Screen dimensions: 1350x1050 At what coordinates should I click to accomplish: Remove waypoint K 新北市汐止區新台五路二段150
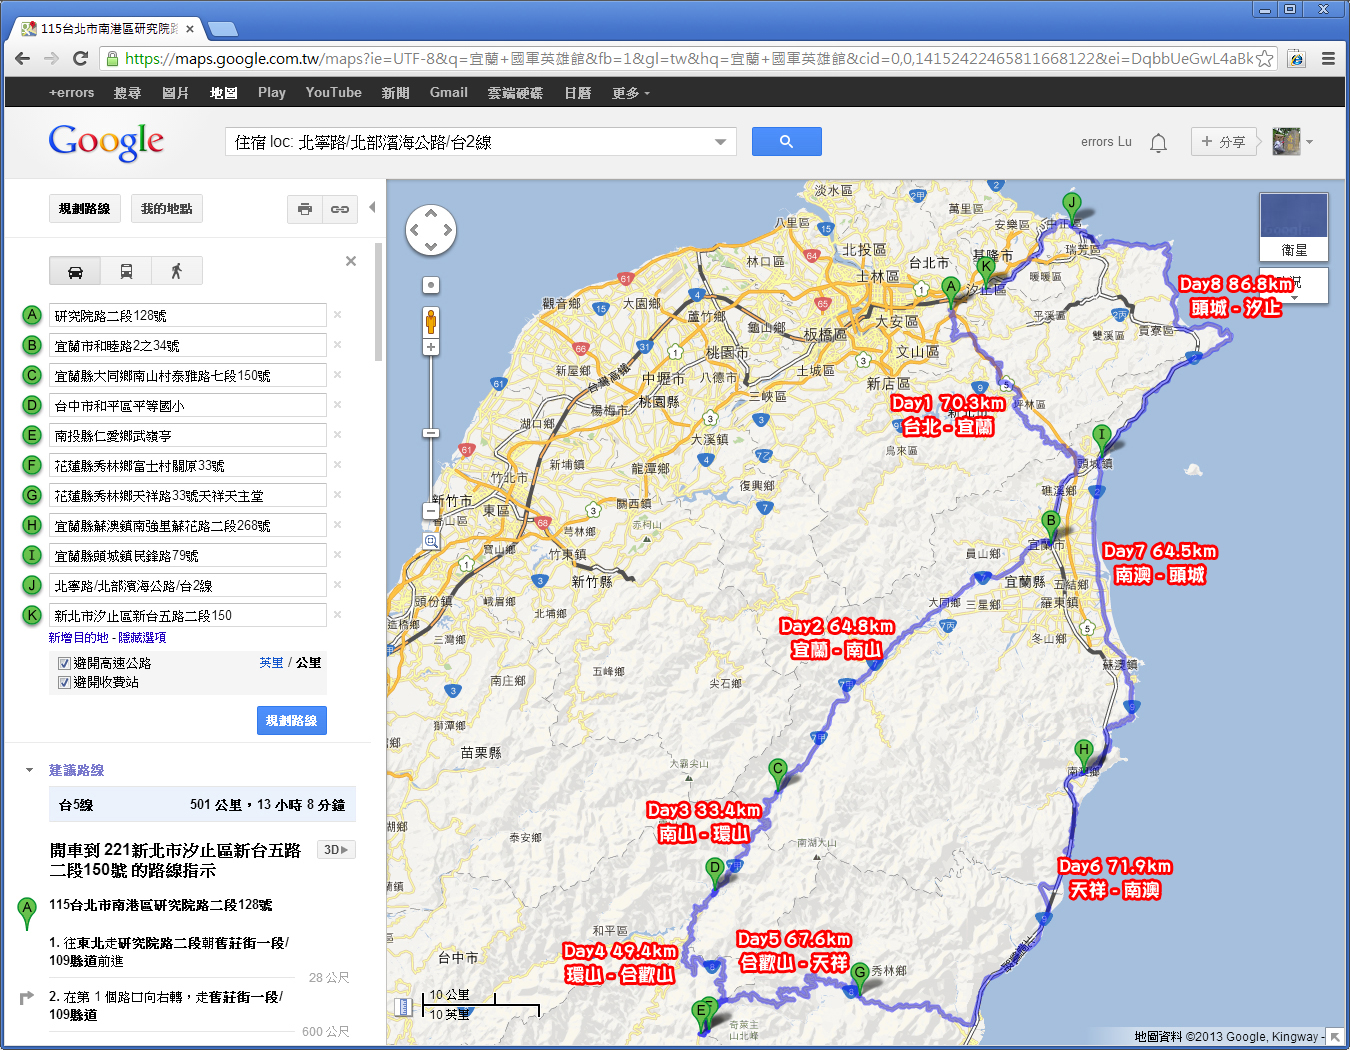[x=338, y=615]
